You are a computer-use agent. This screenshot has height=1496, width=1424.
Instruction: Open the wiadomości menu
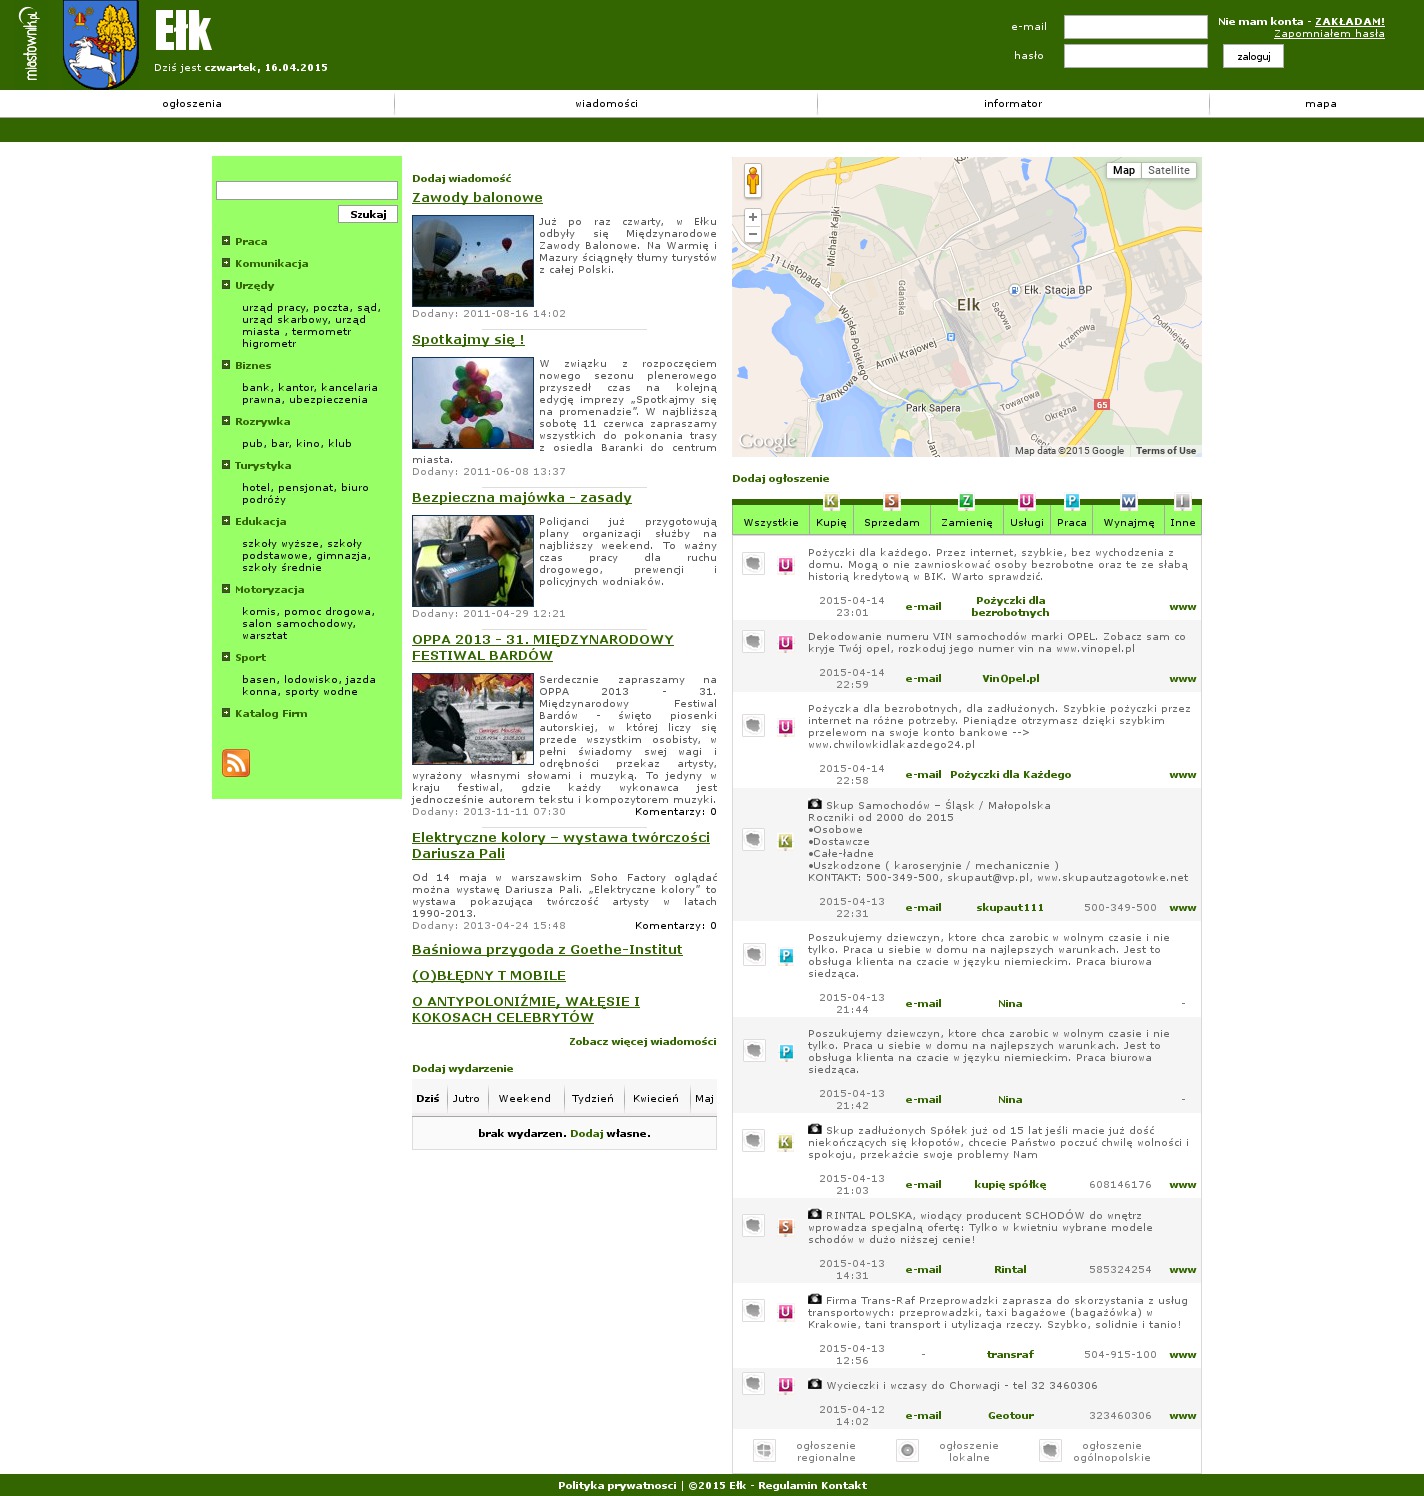(x=606, y=104)
